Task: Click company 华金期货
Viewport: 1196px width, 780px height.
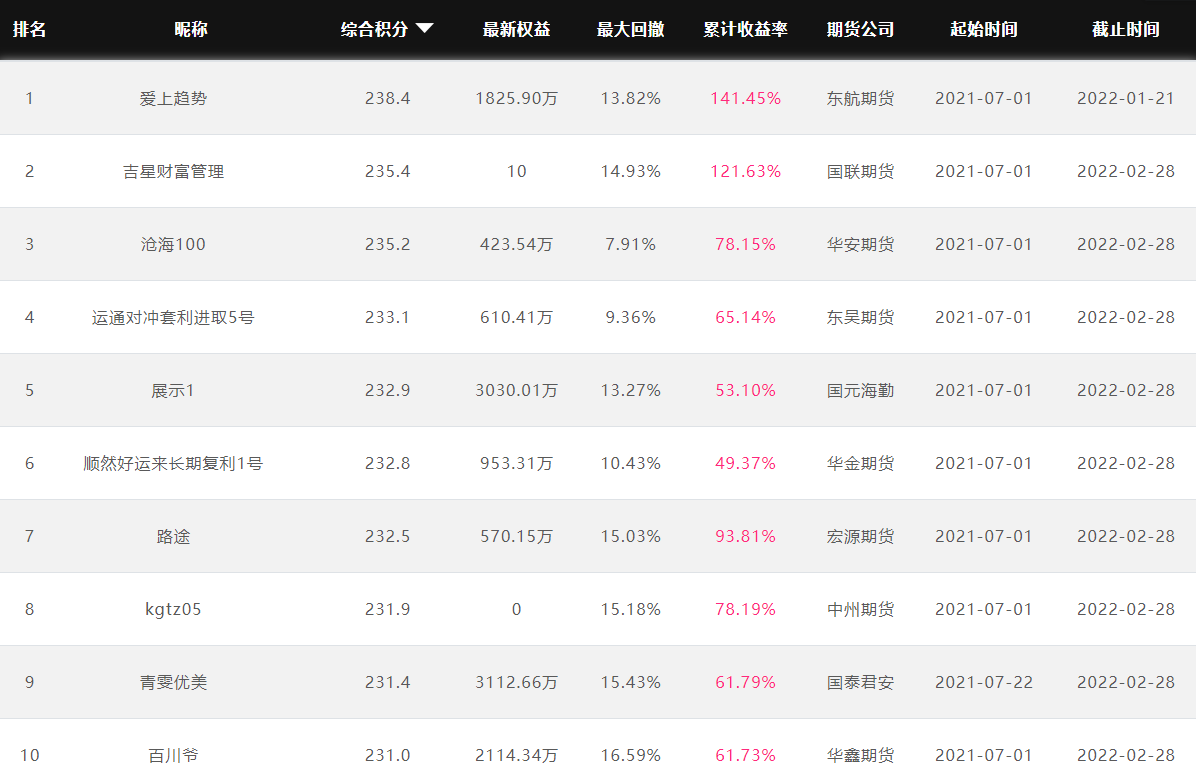Action: tap(860, 464)
